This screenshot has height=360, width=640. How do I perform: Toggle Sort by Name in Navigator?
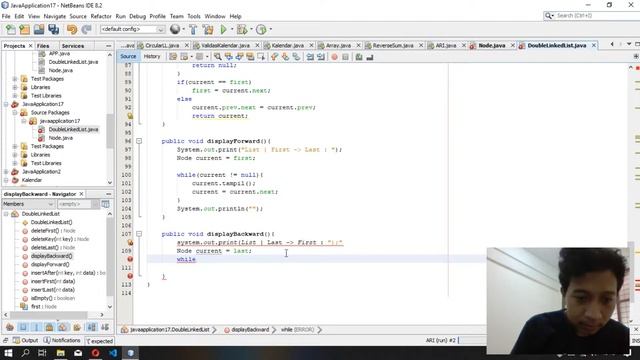92,327
